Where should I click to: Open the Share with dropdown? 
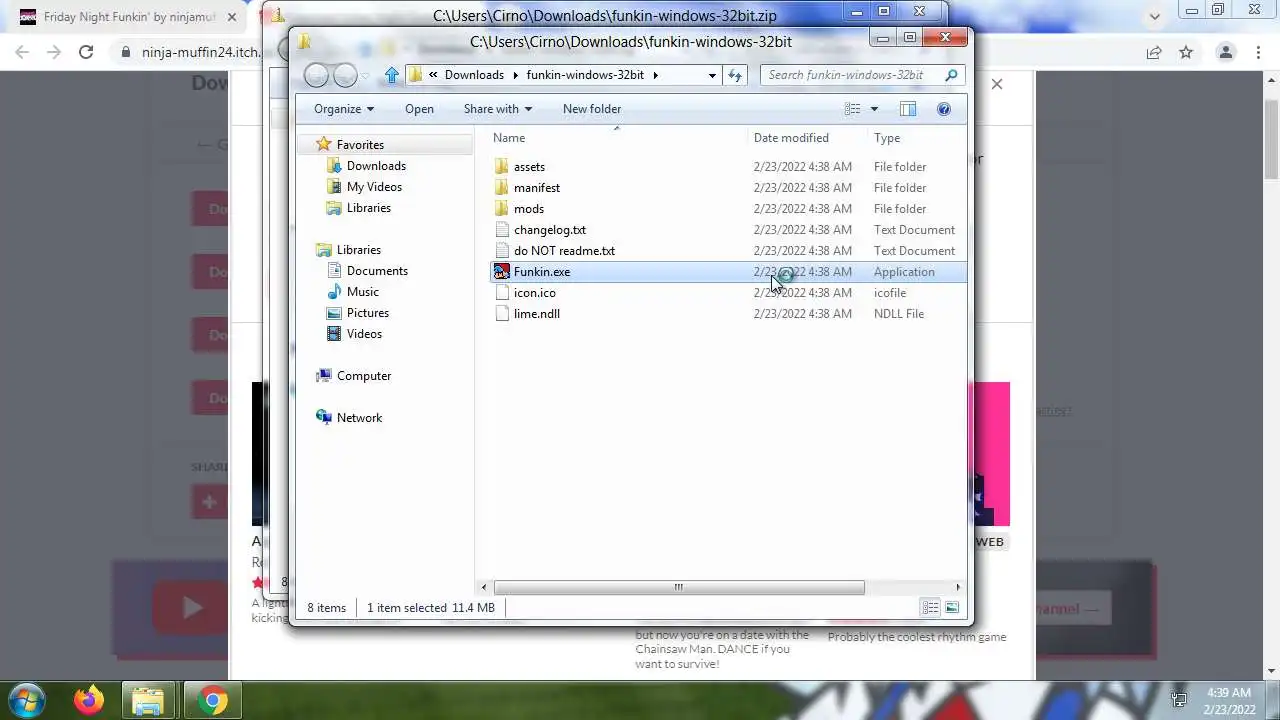[x=497, y=109]
